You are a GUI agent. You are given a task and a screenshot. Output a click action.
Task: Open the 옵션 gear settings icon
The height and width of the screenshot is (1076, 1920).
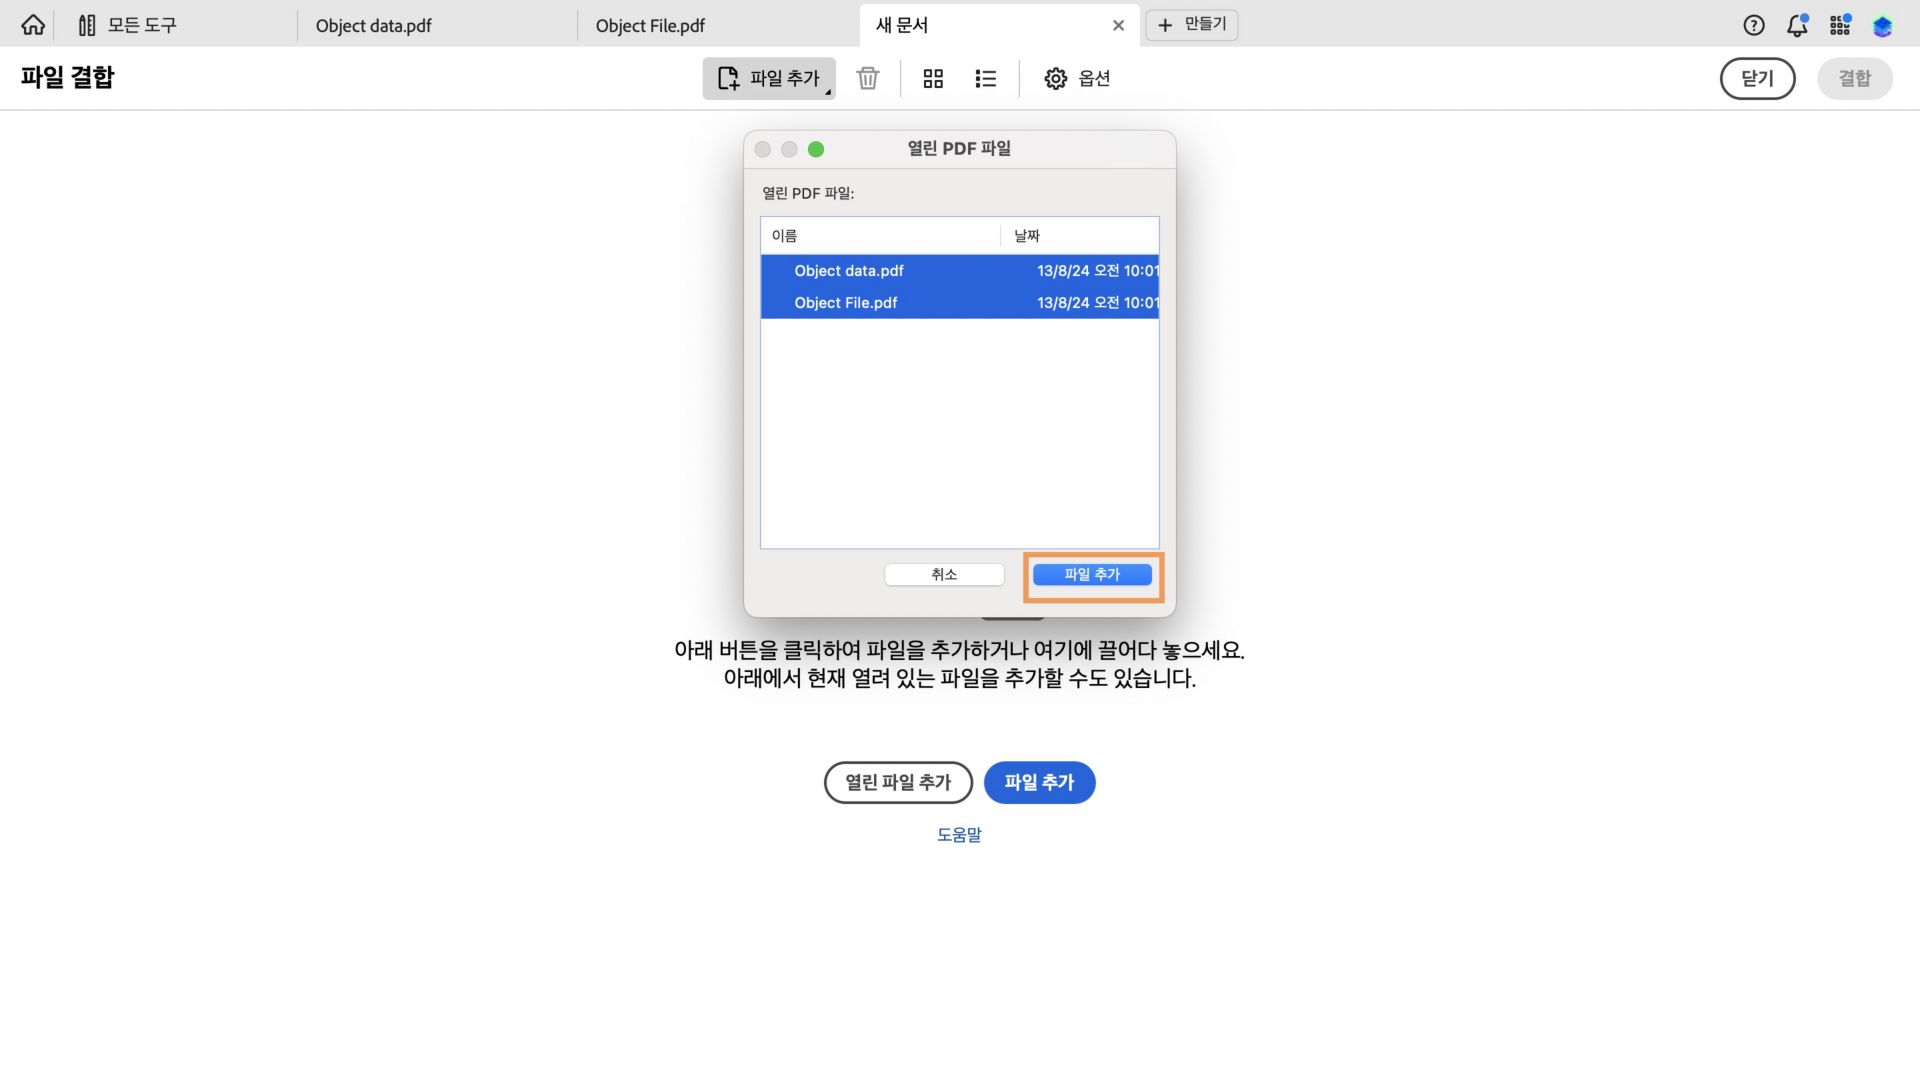pyautogui.click(x=1056, y=78)
